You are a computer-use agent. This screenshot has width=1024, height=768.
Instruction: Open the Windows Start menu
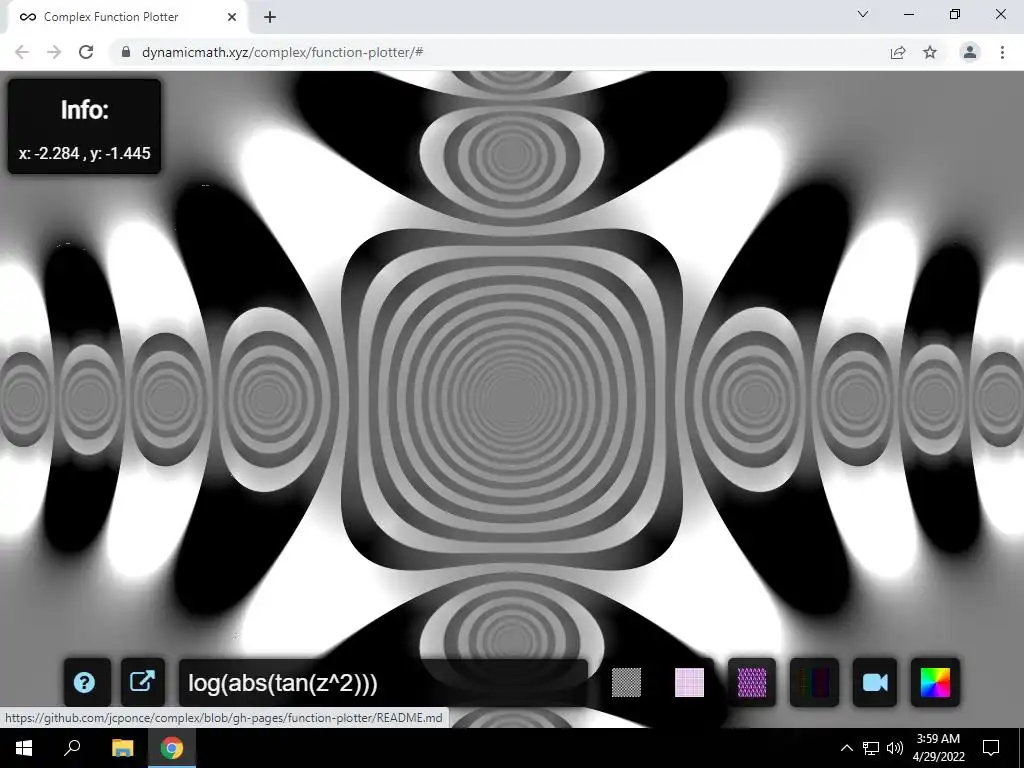point(24,748)
